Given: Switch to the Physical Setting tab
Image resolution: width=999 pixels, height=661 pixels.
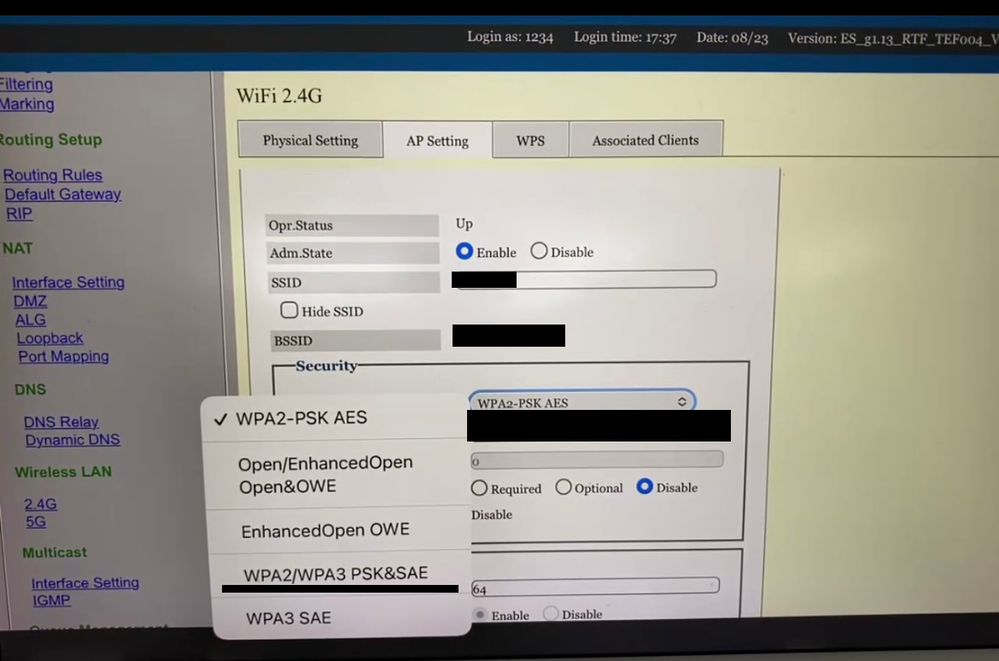Looking at the screenshot, I should (x=310, y=140).
